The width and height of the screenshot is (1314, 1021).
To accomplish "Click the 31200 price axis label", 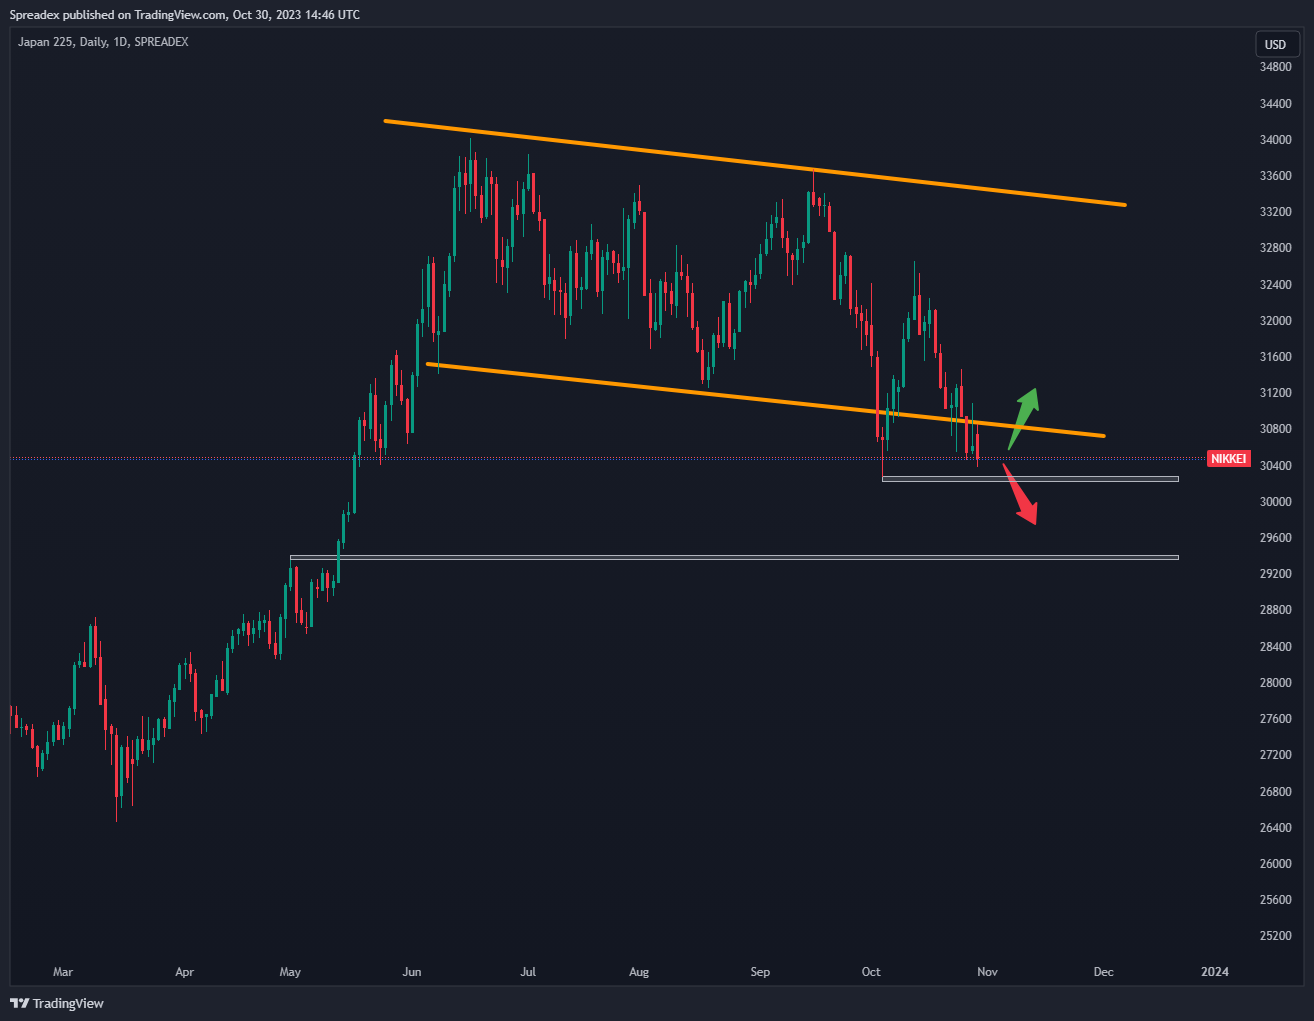I will 1276,393.
